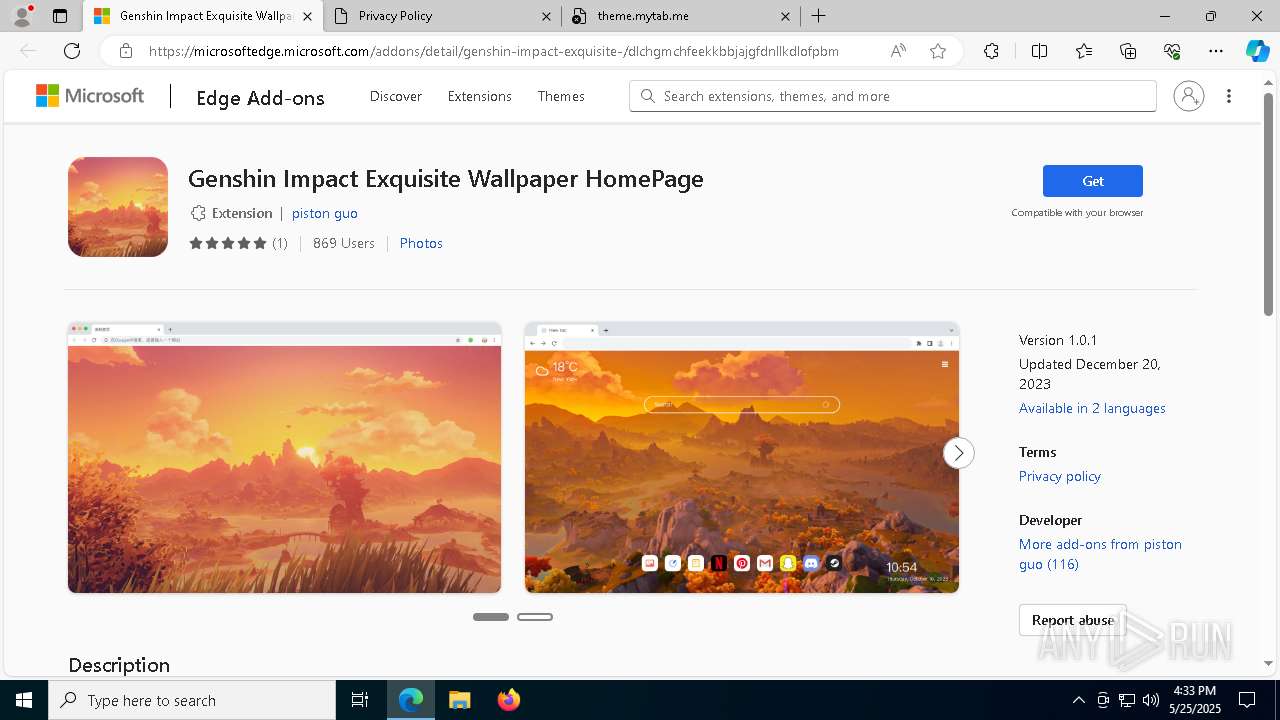Click the Microsoft logo
This screenshot has width=1280, height=720.
coord(90,96)
